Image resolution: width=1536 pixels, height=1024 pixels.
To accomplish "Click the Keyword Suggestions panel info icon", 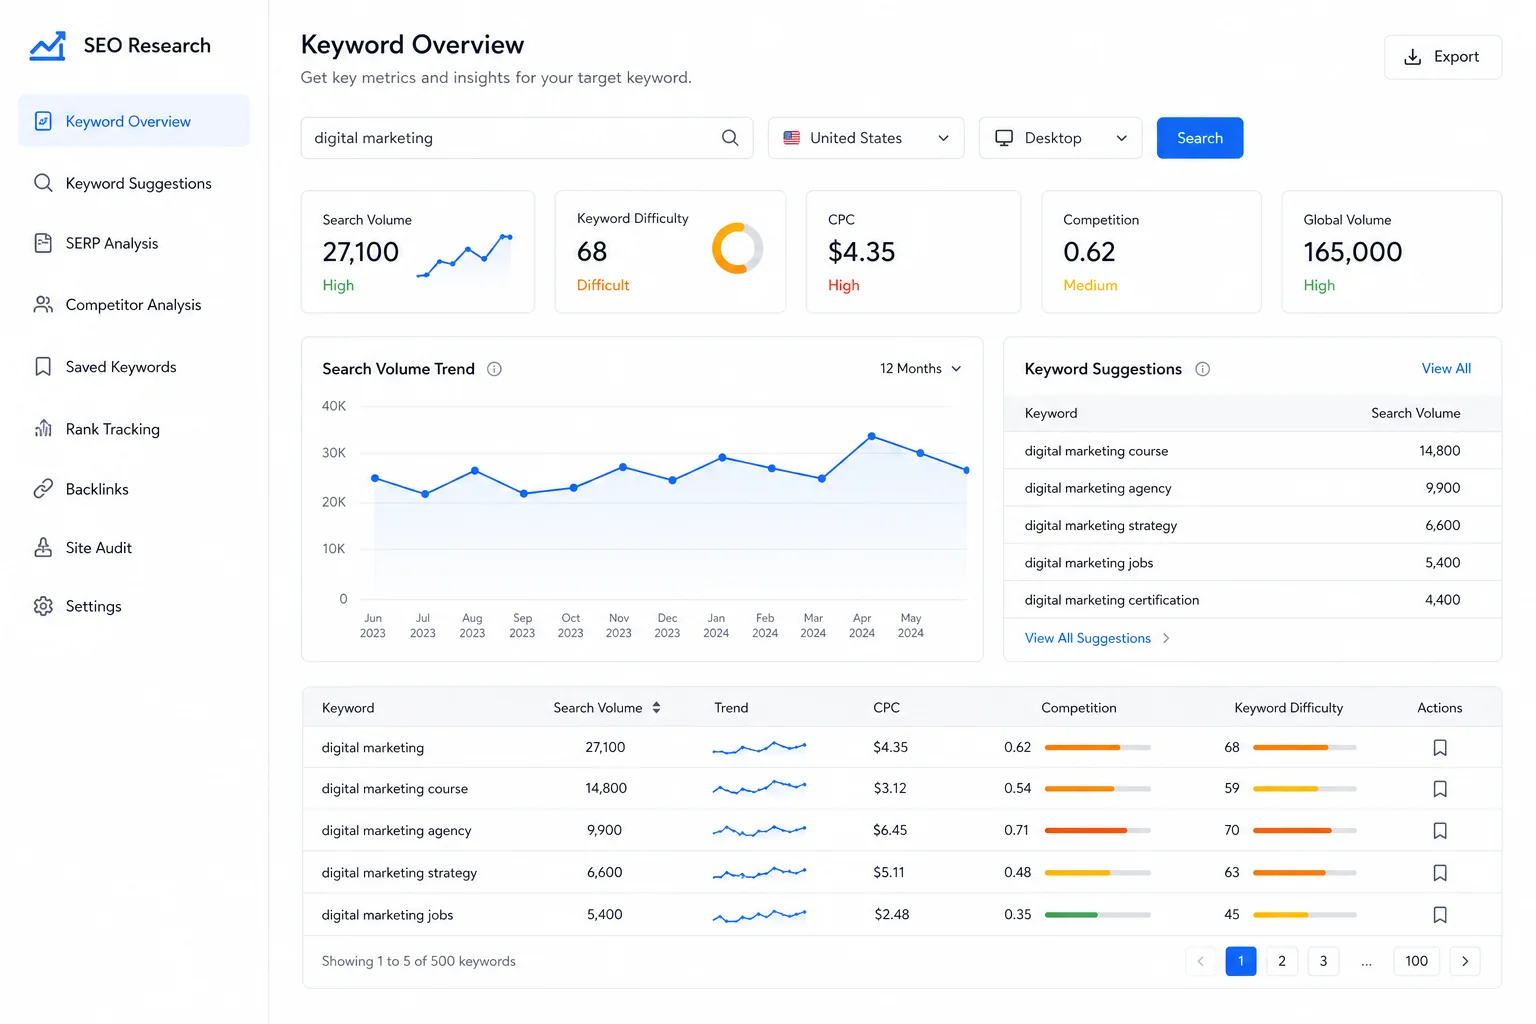I will (1203, 369).
